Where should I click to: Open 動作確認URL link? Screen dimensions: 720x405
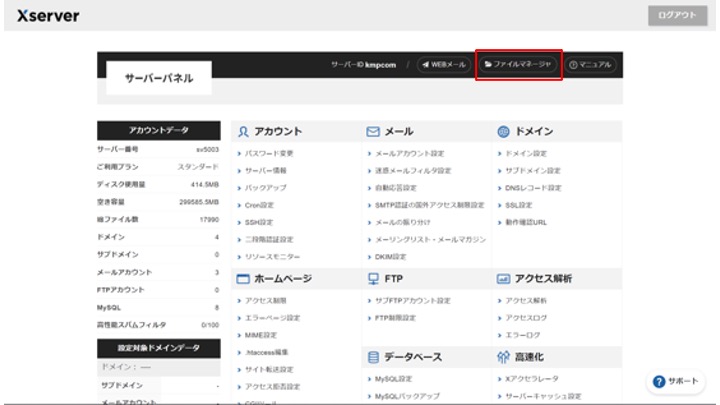(526, 222)
